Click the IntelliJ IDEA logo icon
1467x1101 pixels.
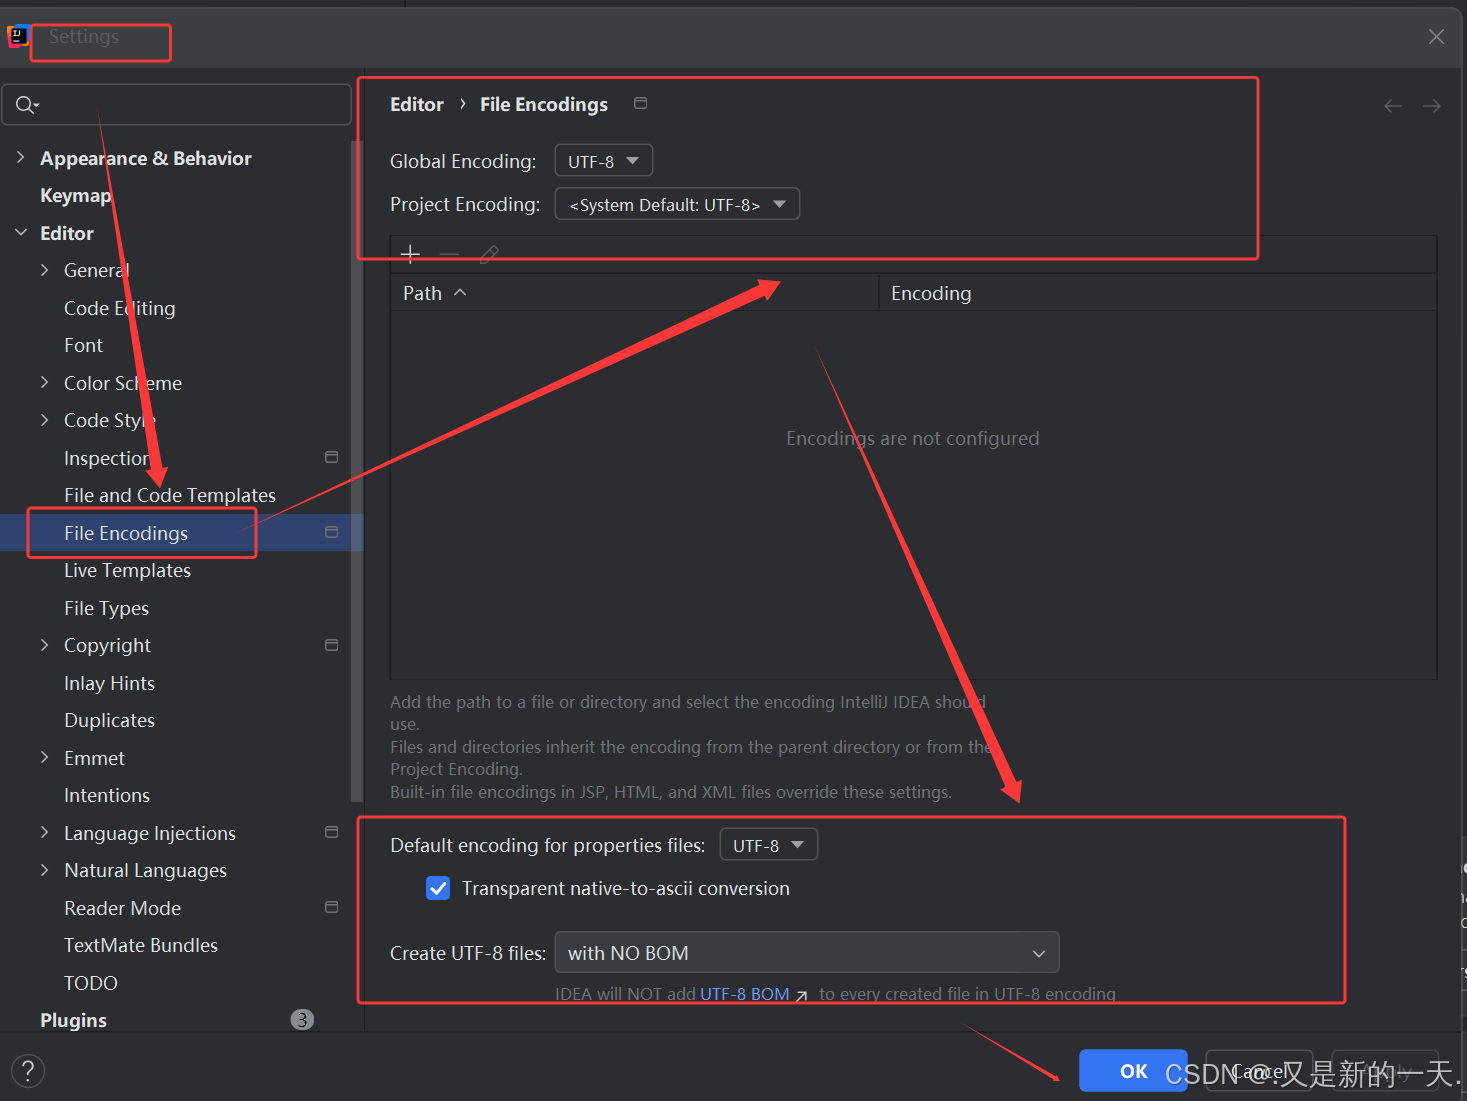18,37
